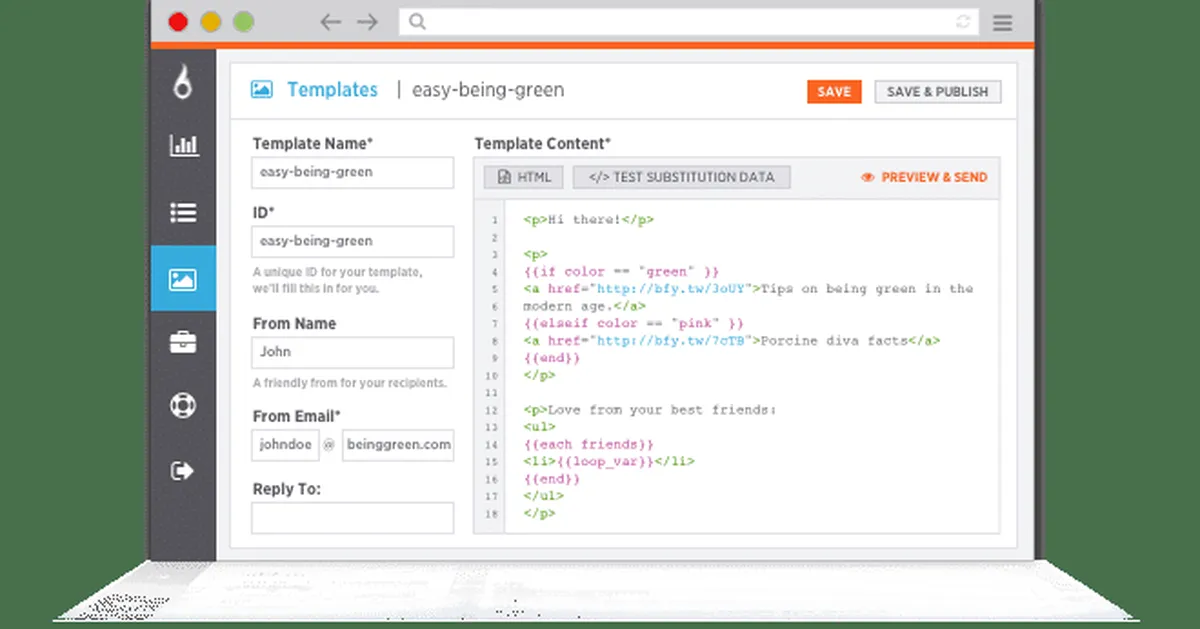
Task: Click the browser hamburger menu icon
Action: 1002,22
